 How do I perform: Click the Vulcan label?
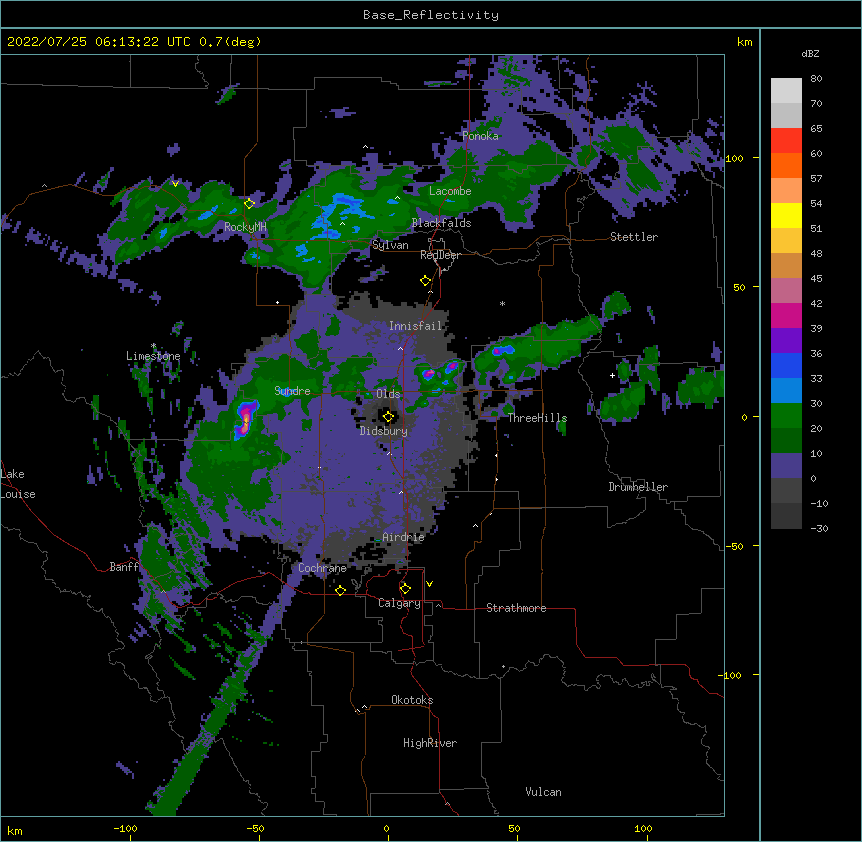pos(543,792)
